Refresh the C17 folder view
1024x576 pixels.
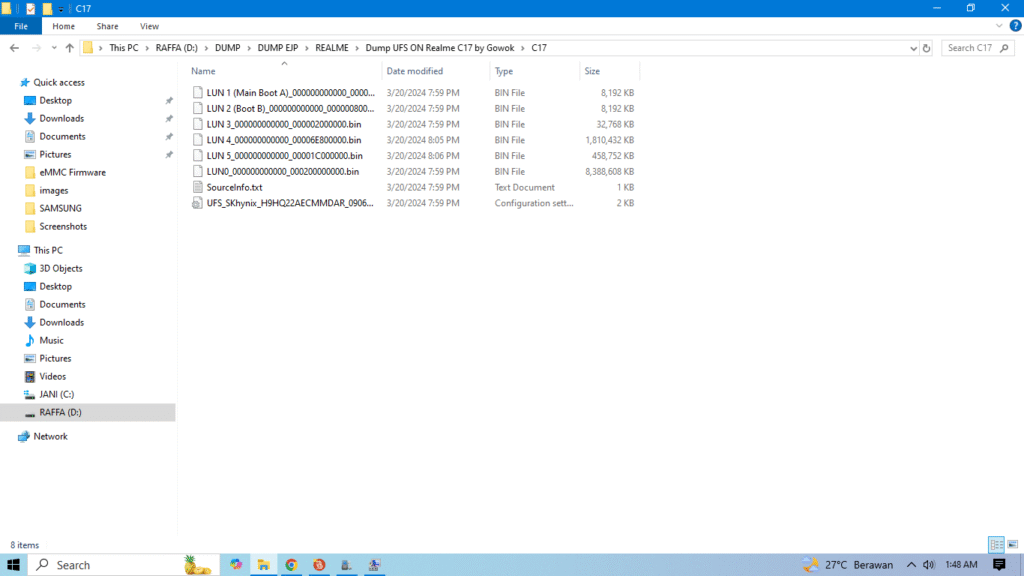(x=926, y=48)
